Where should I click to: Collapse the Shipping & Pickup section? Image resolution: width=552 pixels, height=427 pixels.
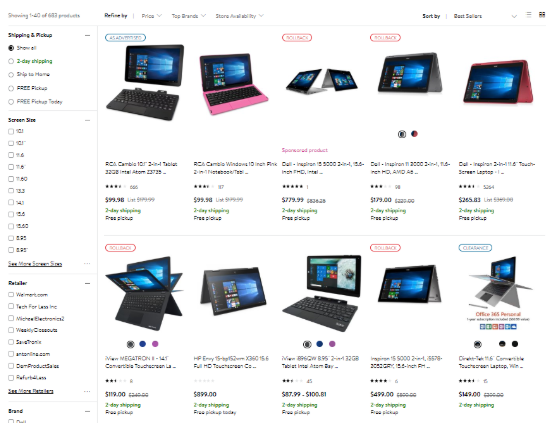pos(87,35)
